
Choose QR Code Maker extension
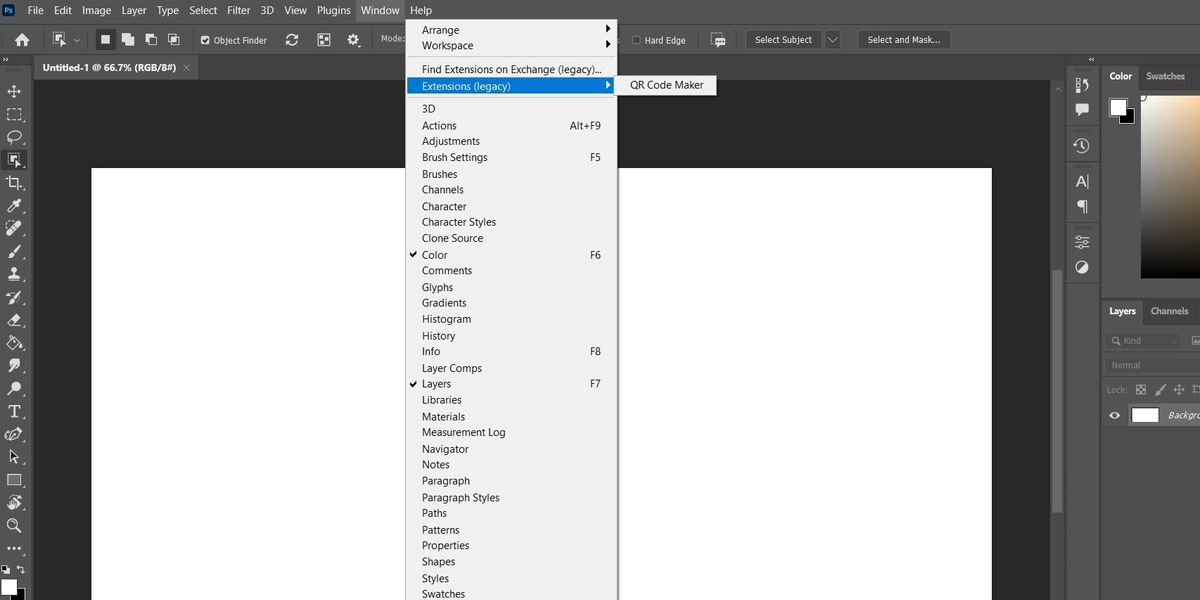click(666, 86)
